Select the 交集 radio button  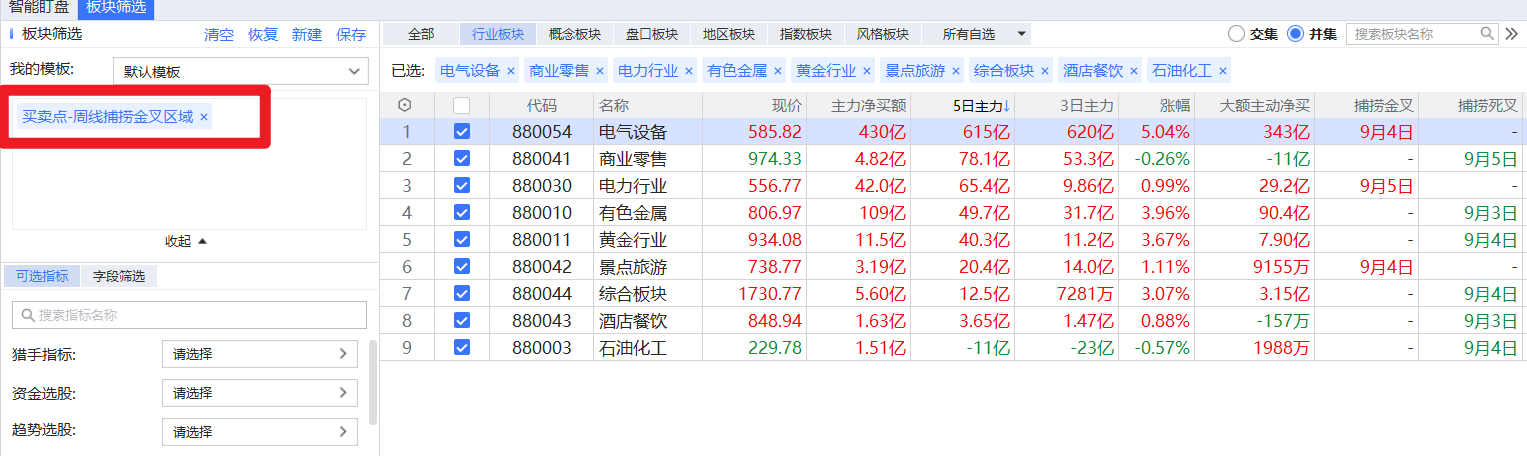[x=1236, y=34]
